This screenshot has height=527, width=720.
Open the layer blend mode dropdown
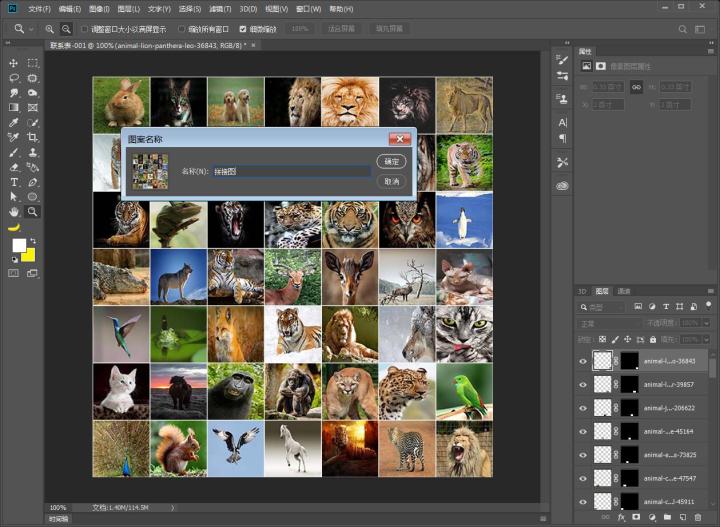(x=607, y=324)
